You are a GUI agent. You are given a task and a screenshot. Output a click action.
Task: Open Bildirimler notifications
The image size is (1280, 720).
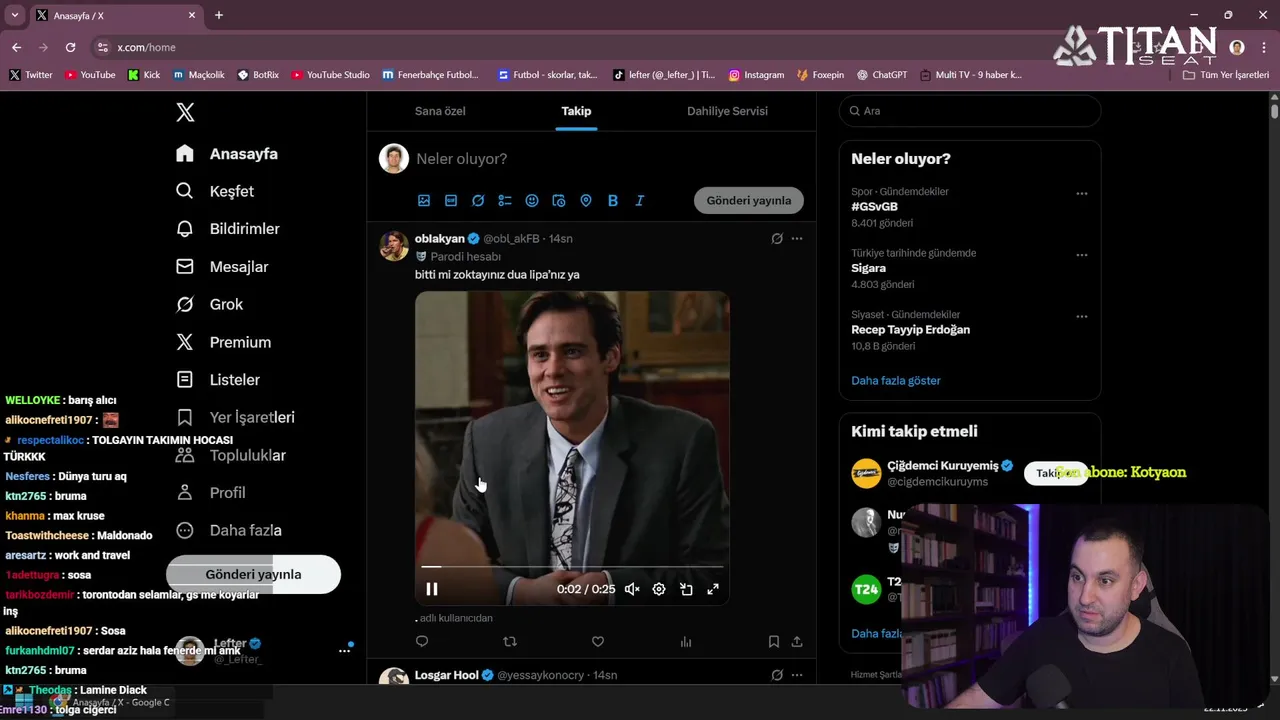tap(228, 229)
